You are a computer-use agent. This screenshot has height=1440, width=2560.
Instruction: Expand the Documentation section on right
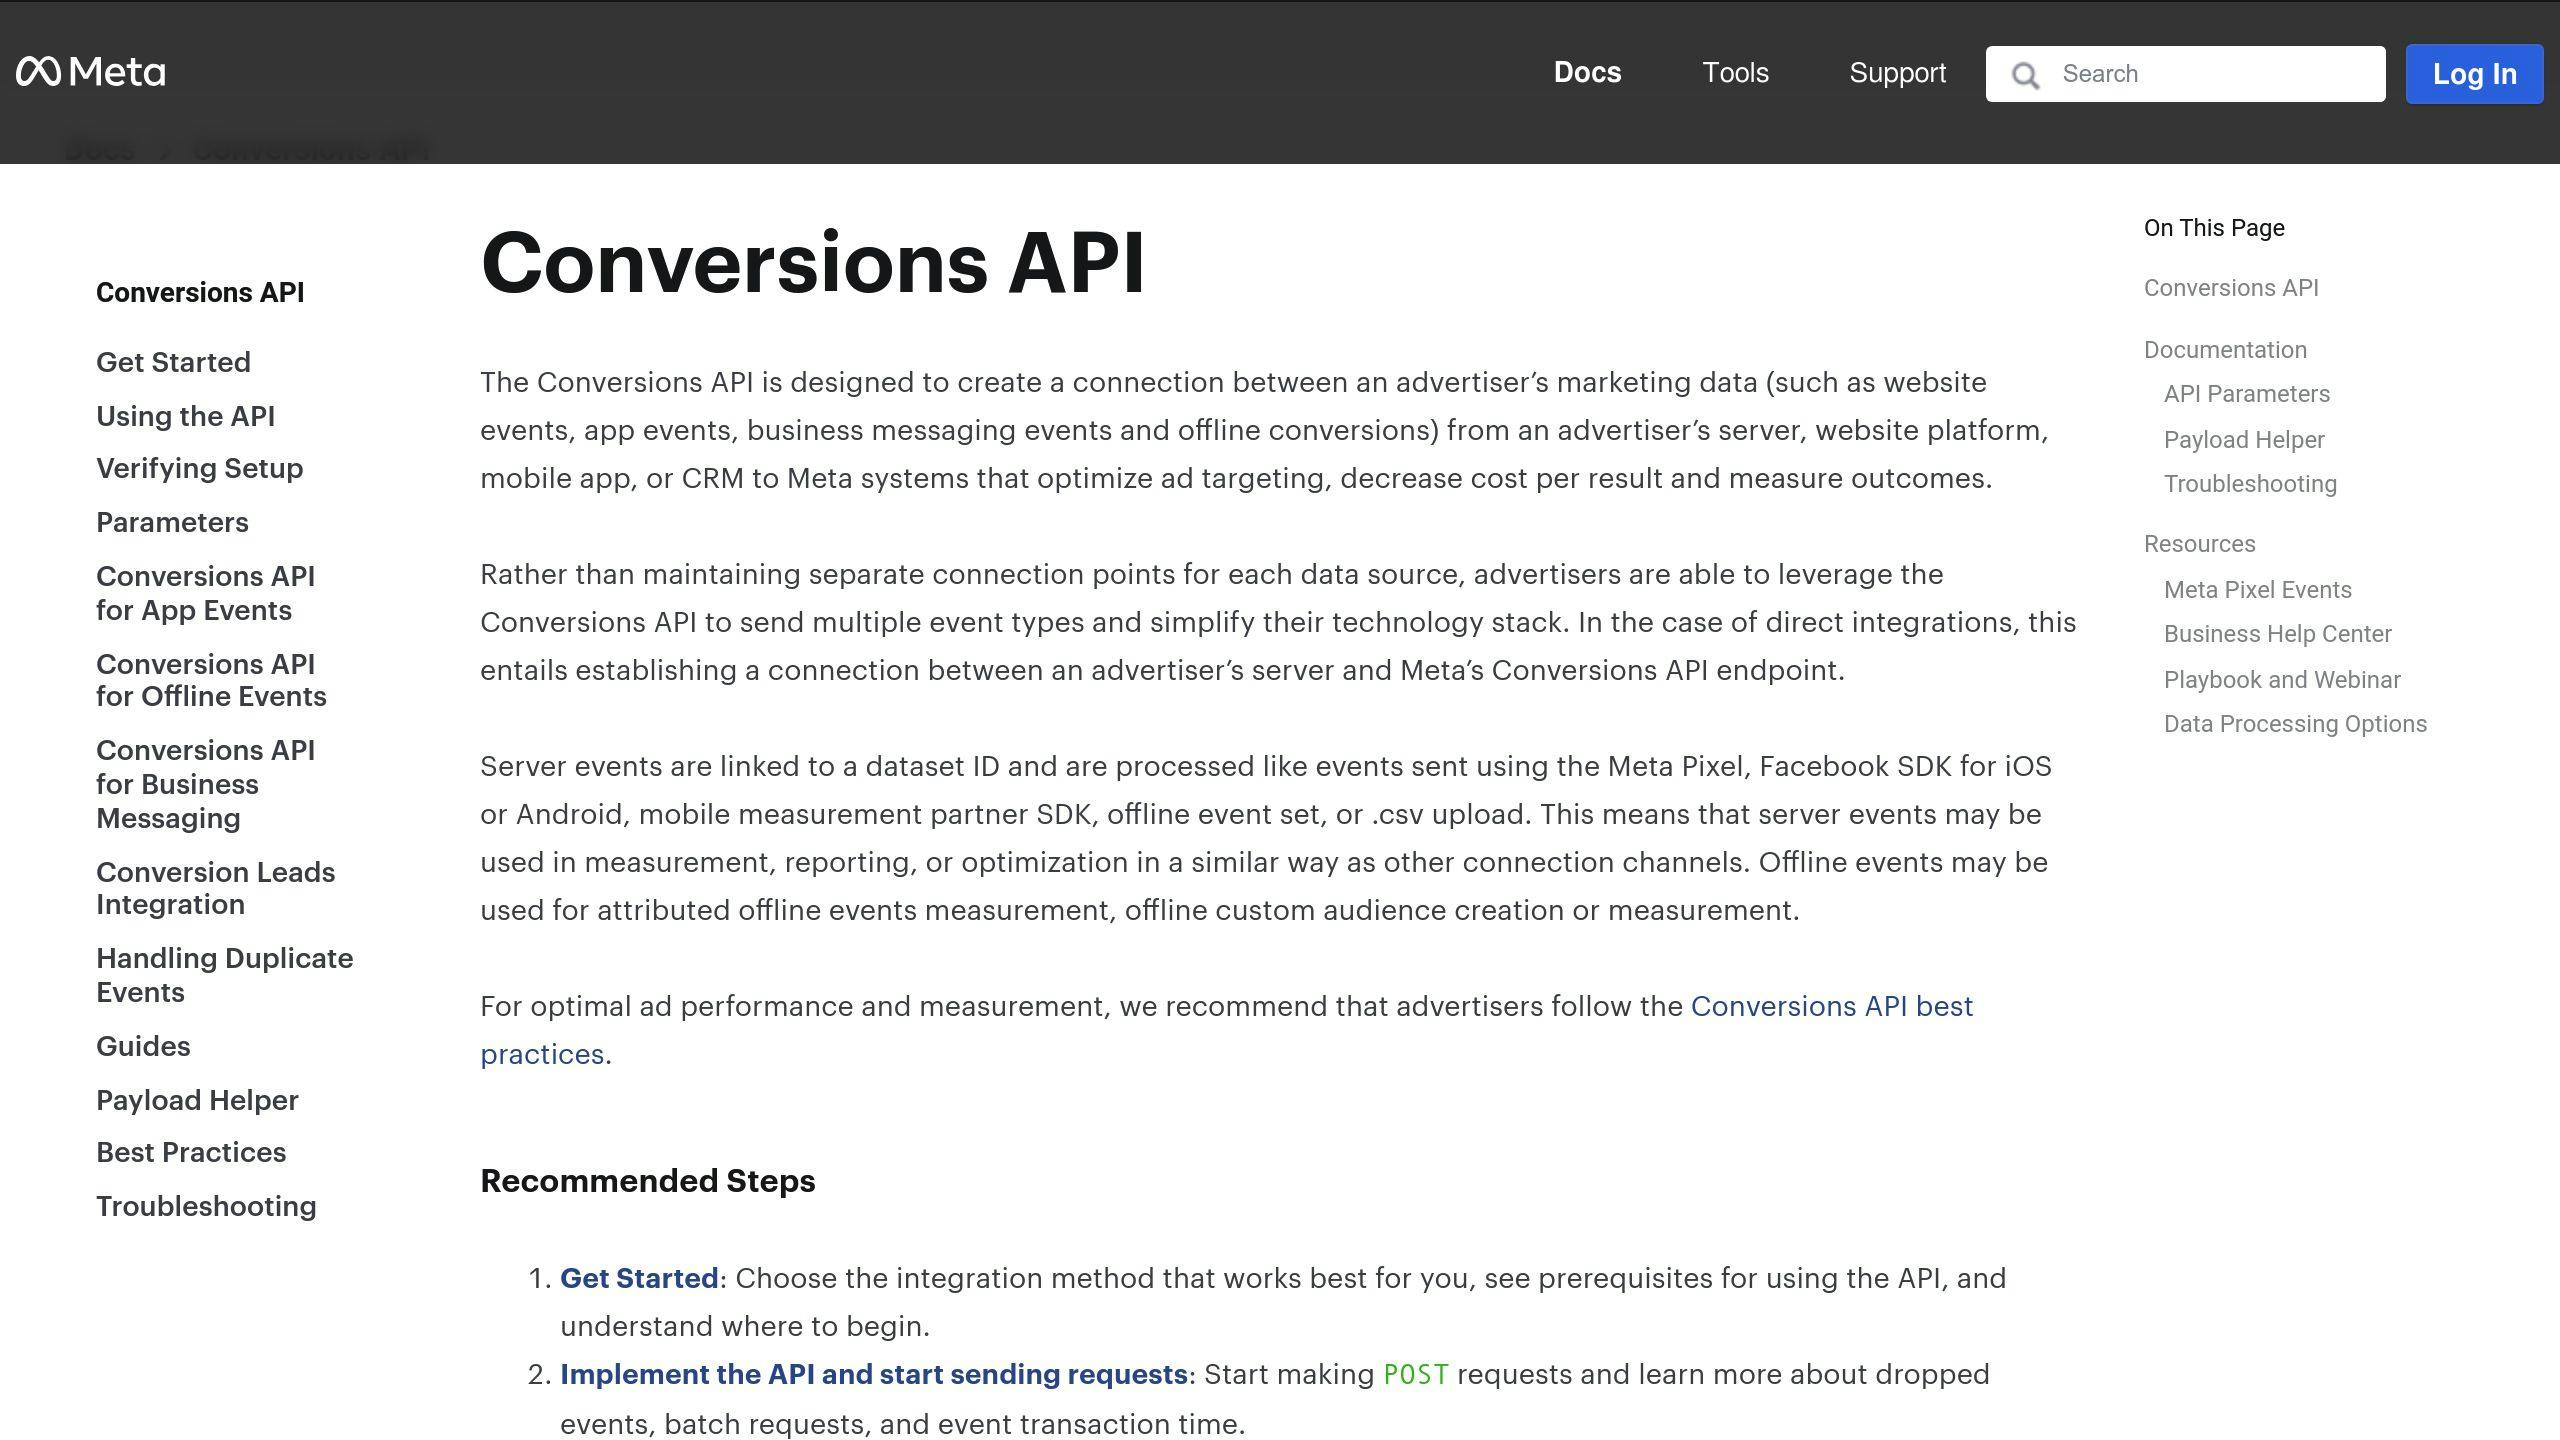coord(2224,348)
